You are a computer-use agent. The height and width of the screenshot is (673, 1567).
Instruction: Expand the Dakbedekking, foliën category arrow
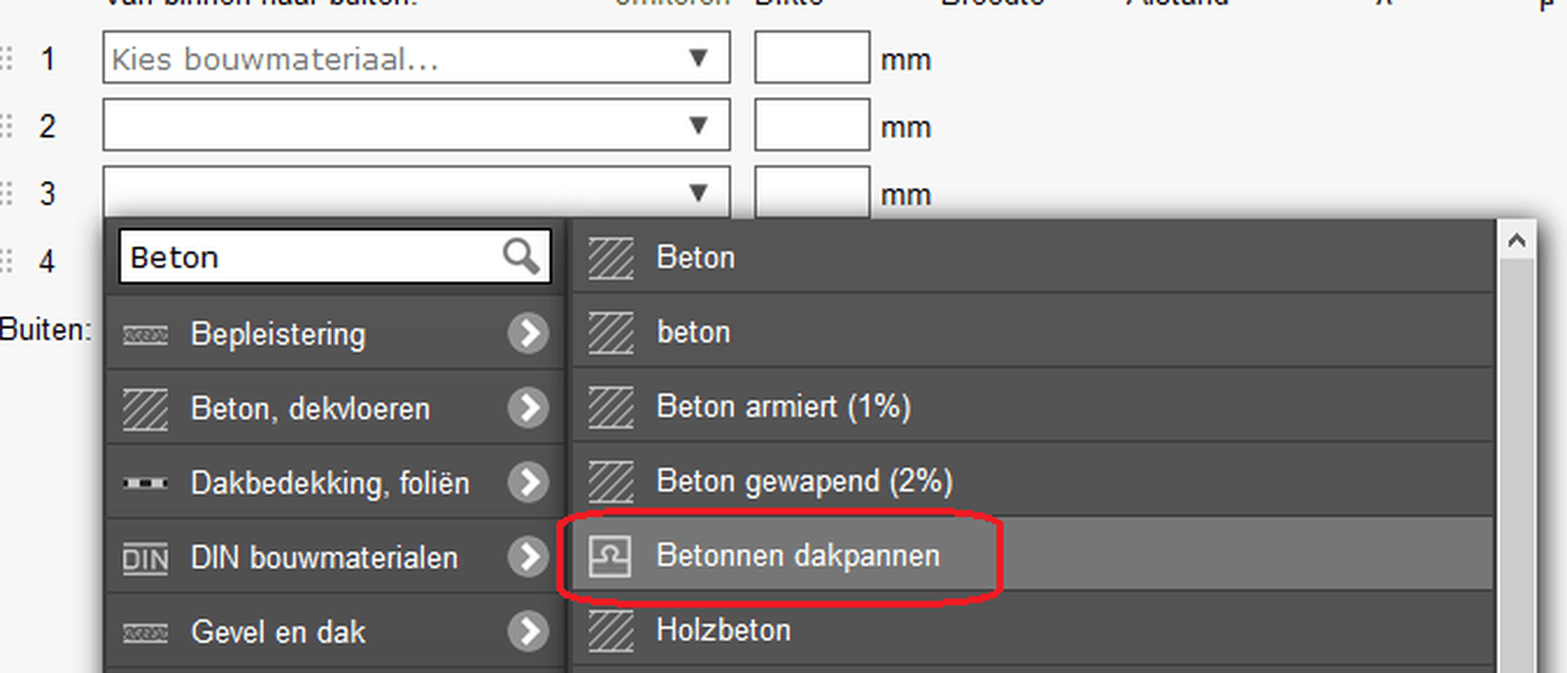click(x=527, y=483)
